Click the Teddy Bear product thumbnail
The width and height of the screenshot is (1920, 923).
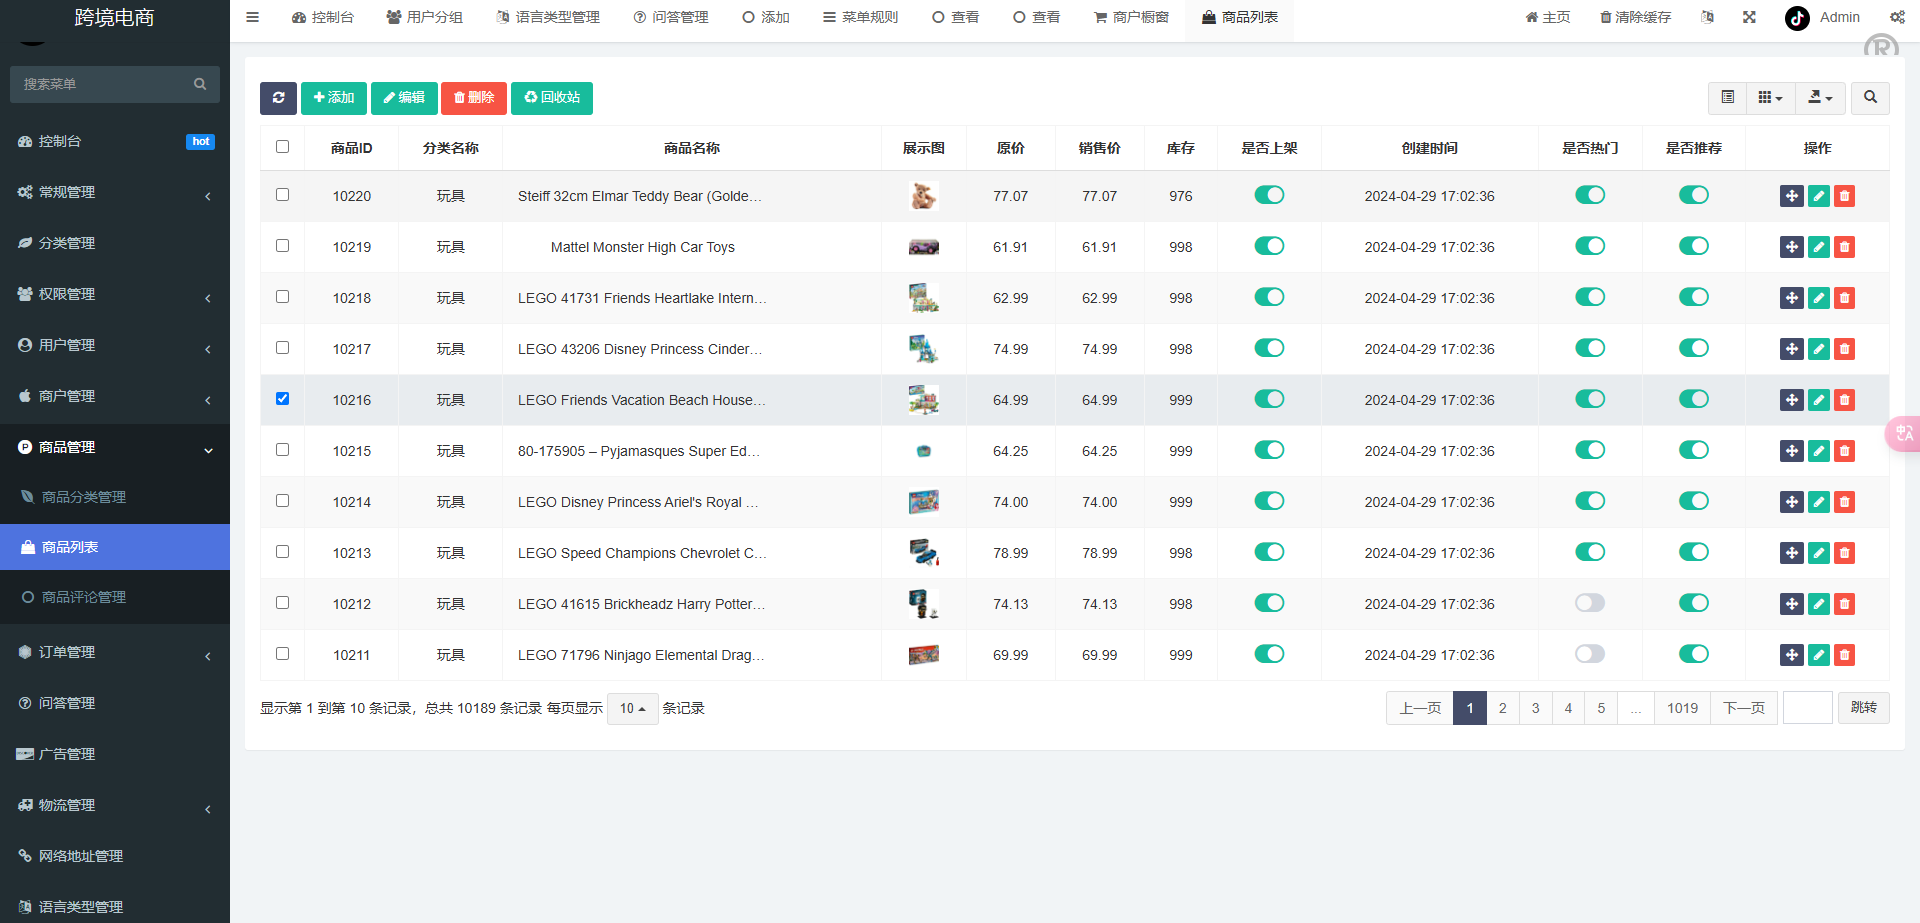[923, 196]
